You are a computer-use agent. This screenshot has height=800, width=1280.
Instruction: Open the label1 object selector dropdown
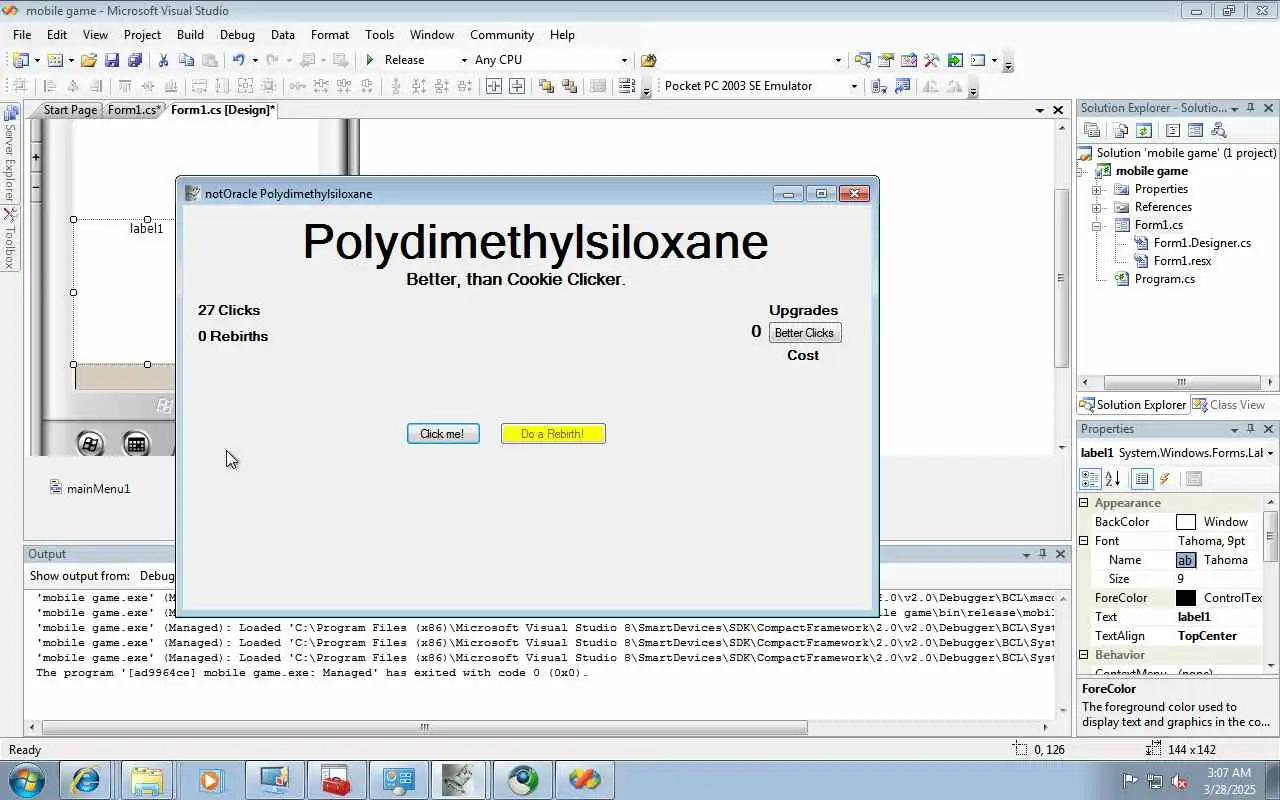click(x=1270, y=453)
